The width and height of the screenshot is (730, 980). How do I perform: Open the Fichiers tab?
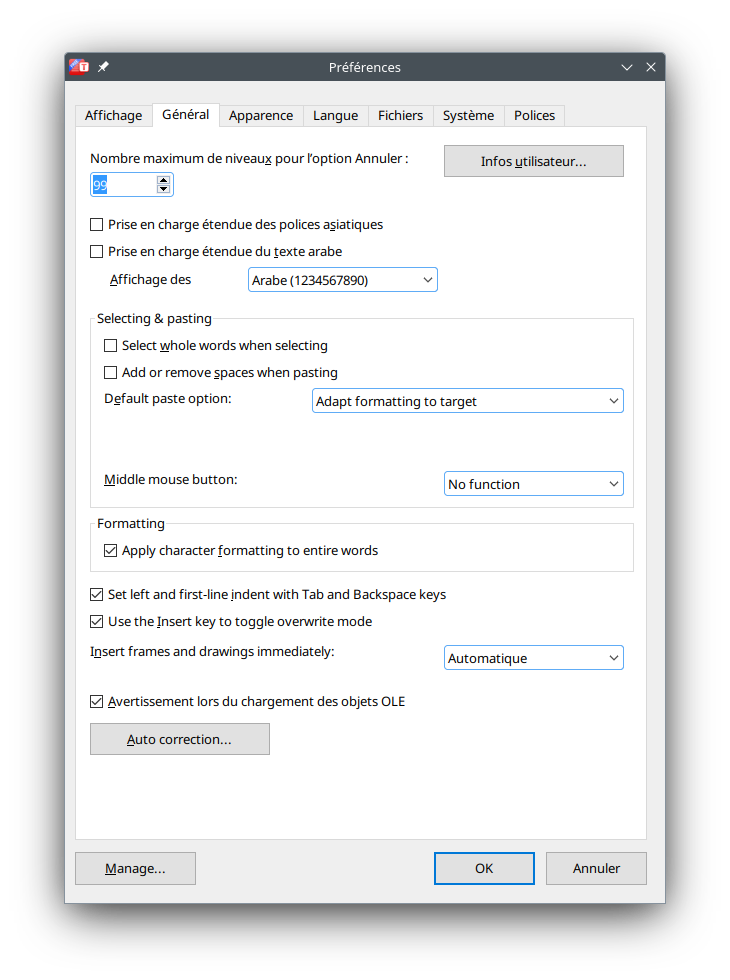pyautogui.click(x=400, y=116)
